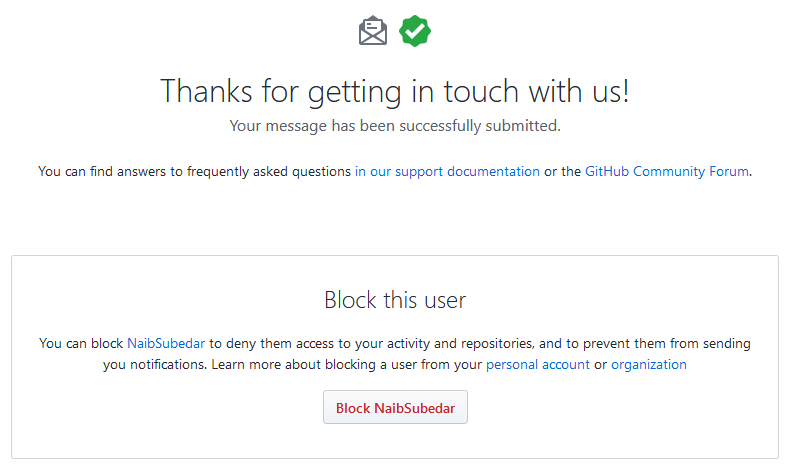791x466 pixels.
Task: Open the 'in our support documentation' link
Action: point(447,171)
